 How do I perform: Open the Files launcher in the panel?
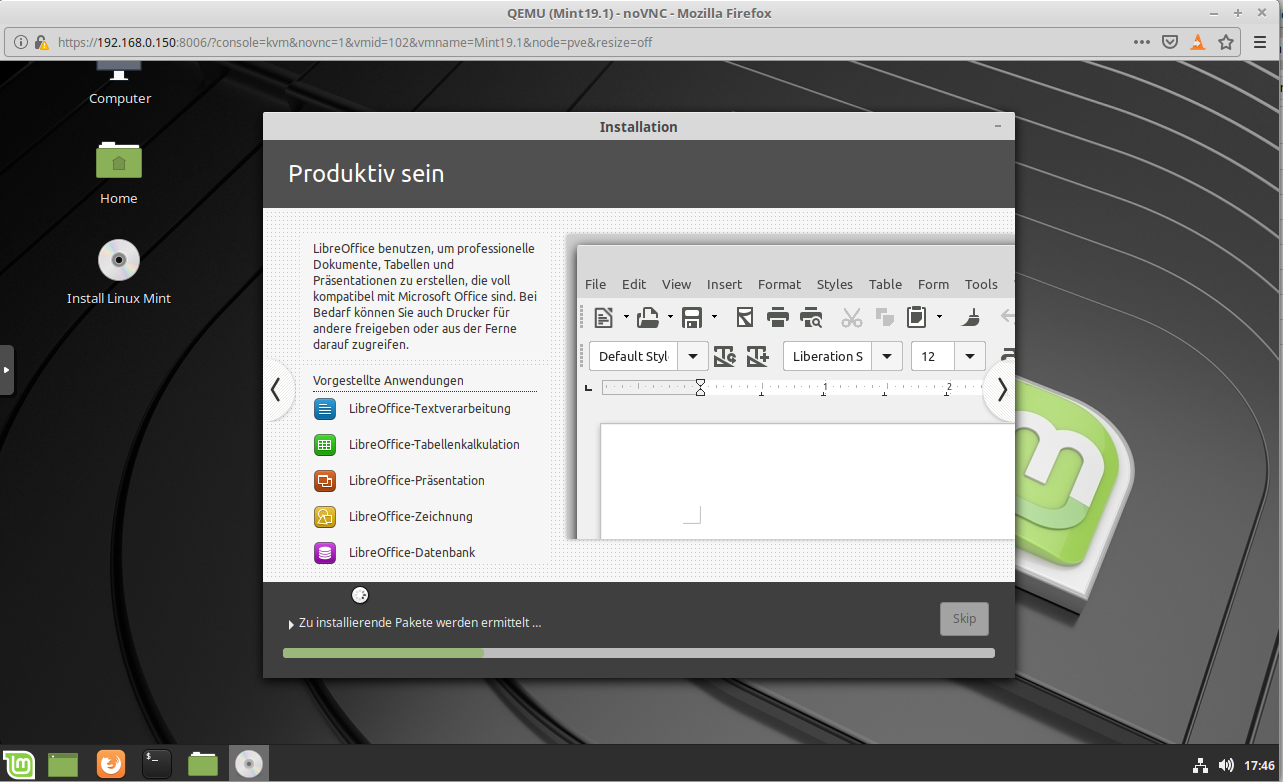click(203, 764)
